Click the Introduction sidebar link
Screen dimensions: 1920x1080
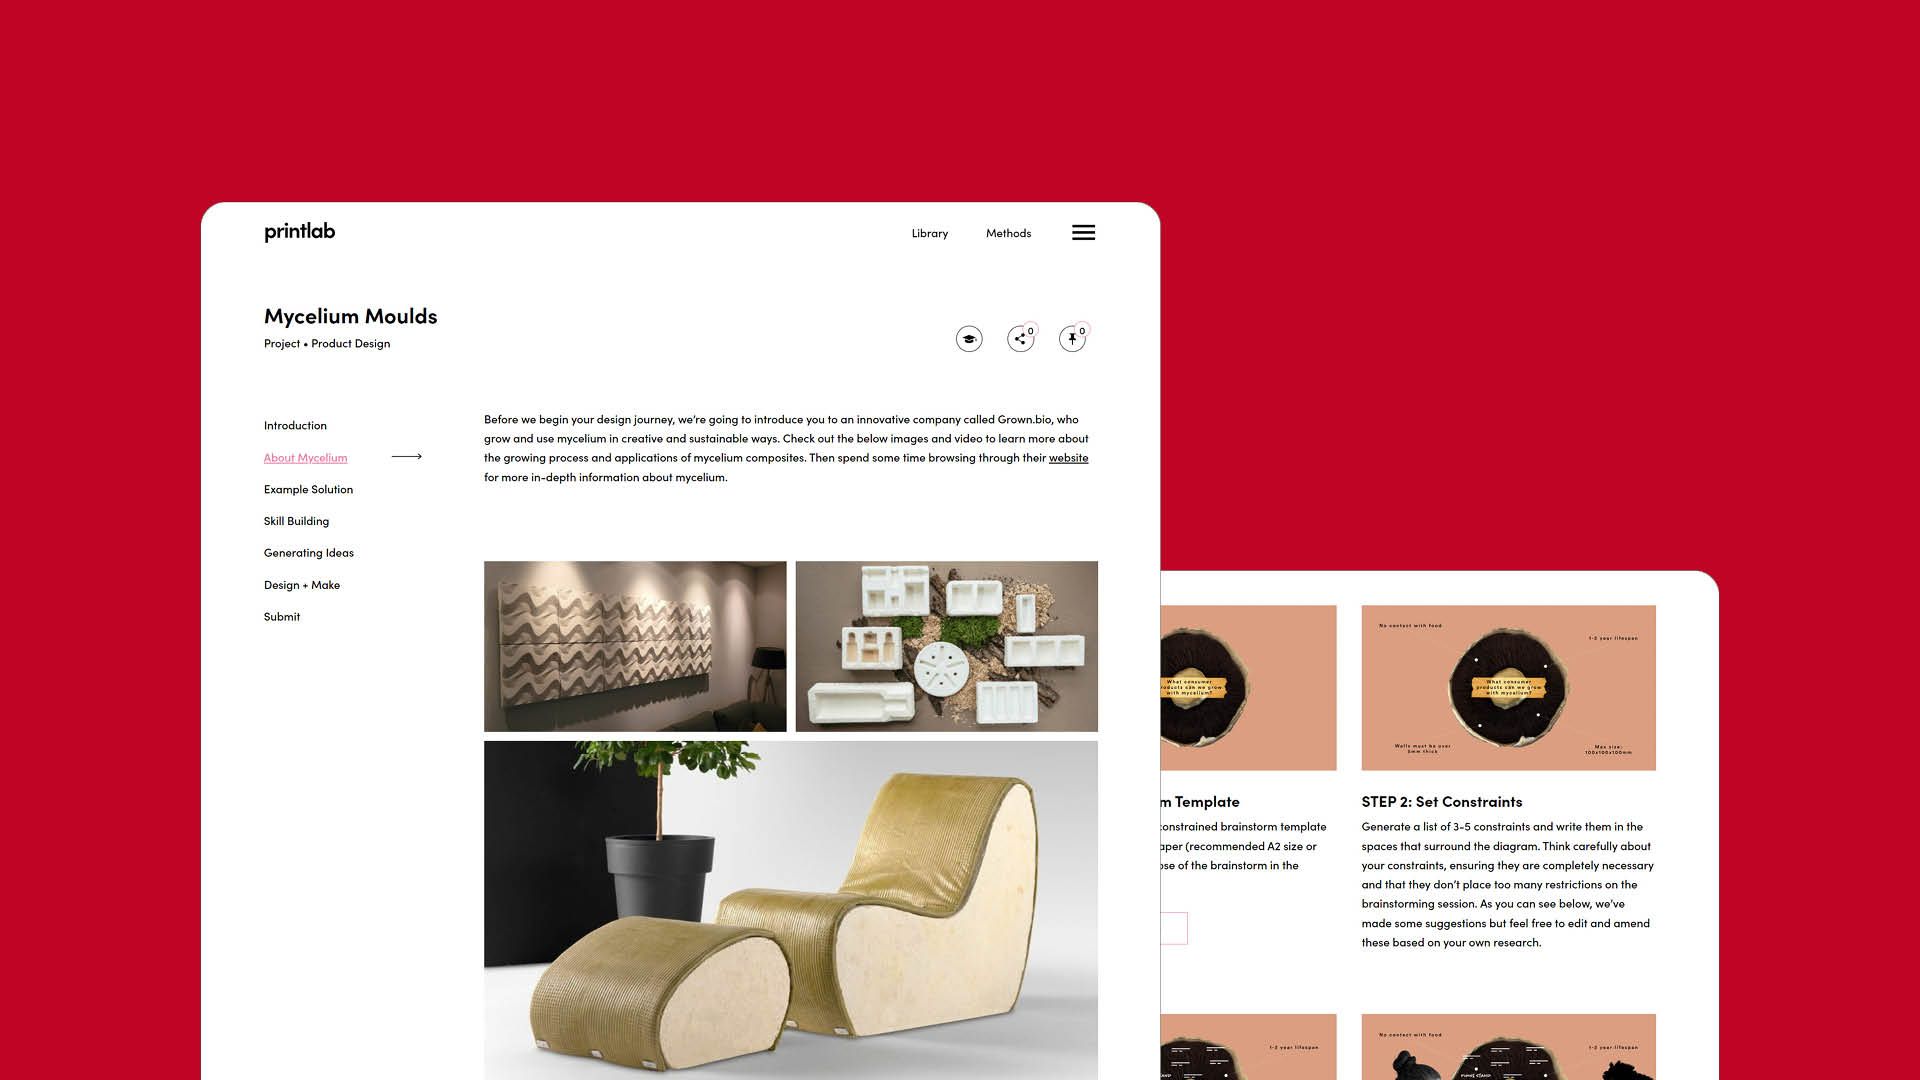click(294, 425)
